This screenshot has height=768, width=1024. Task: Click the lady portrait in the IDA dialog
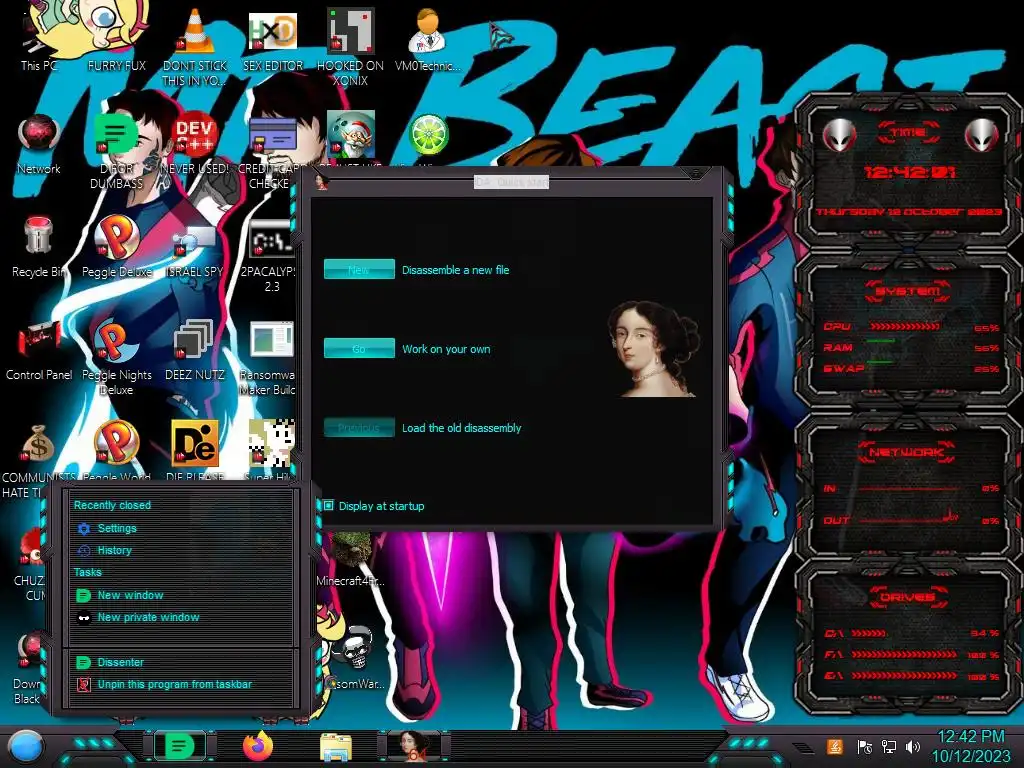pos(654,349)
